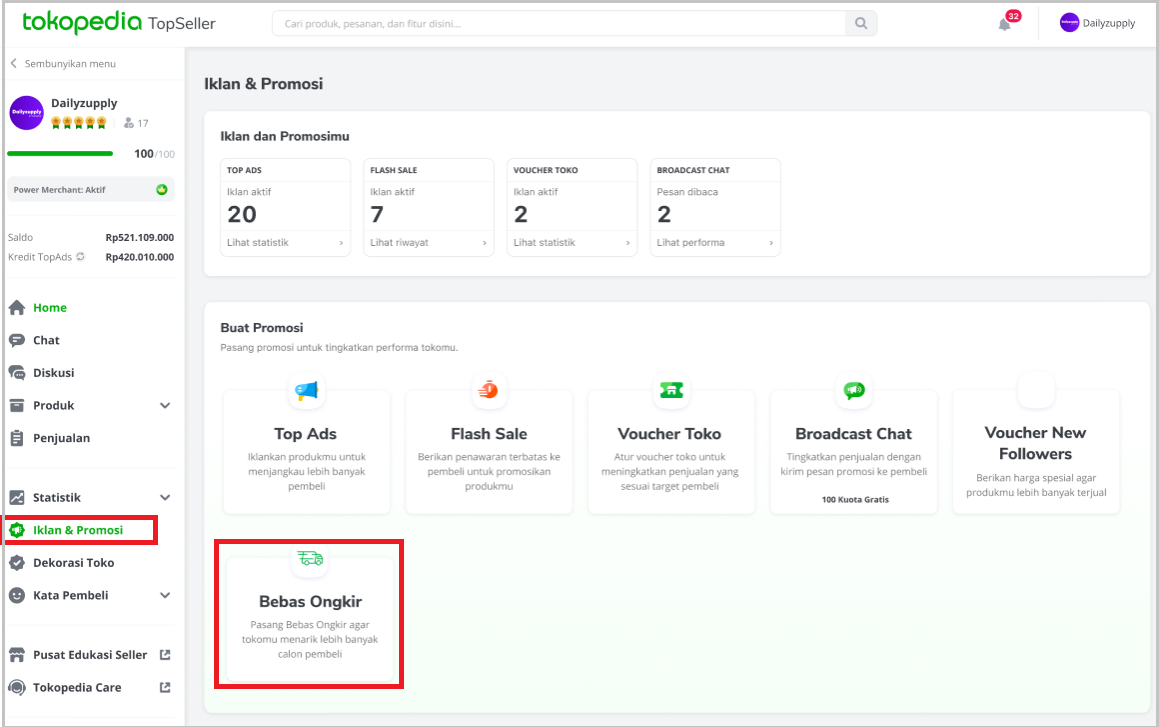The height and width of the screenshot is (727, 1159).
Task: Refresh Kredit TopAds balance icon
Action: click(x=81, y=257)
